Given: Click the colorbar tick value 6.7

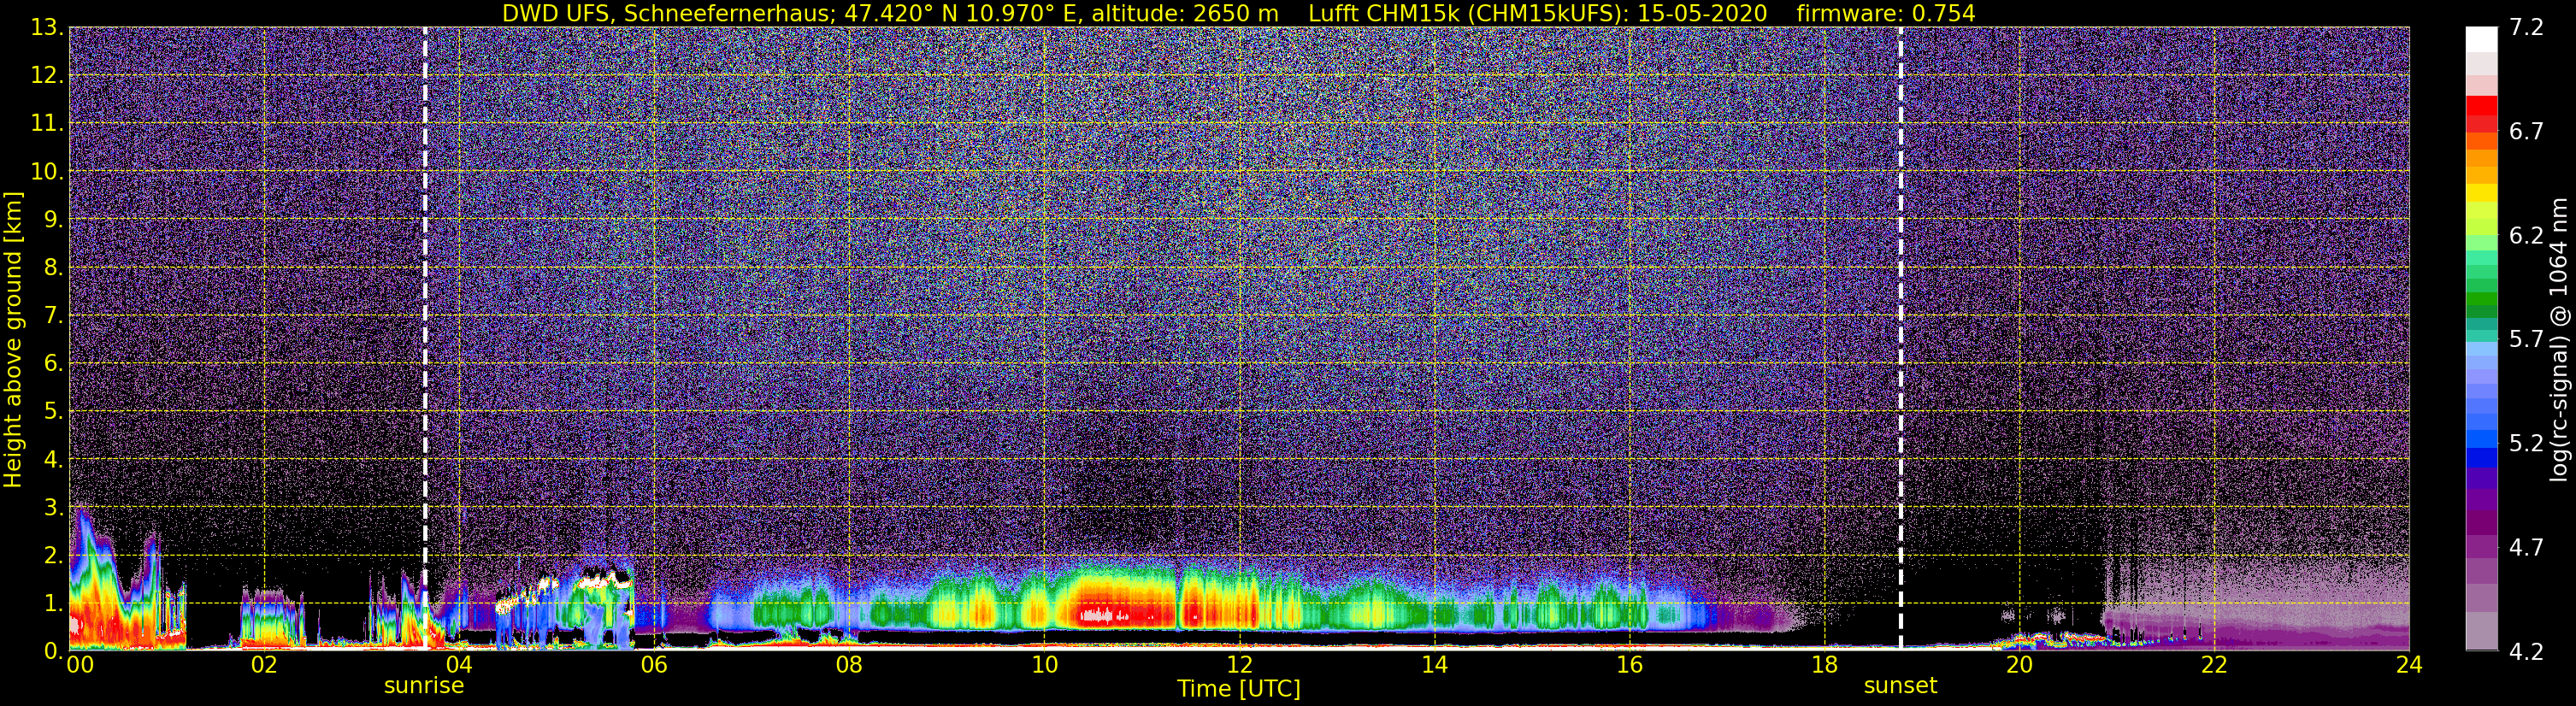Looking at the screenshot, I should [x=2526, y=131].
